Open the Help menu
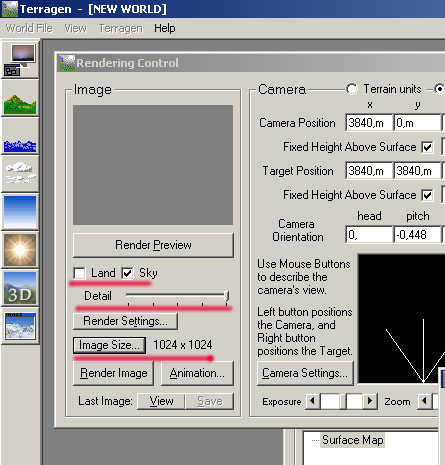The width and height of the screenshot is (445, 465). [x=165, y=28]
